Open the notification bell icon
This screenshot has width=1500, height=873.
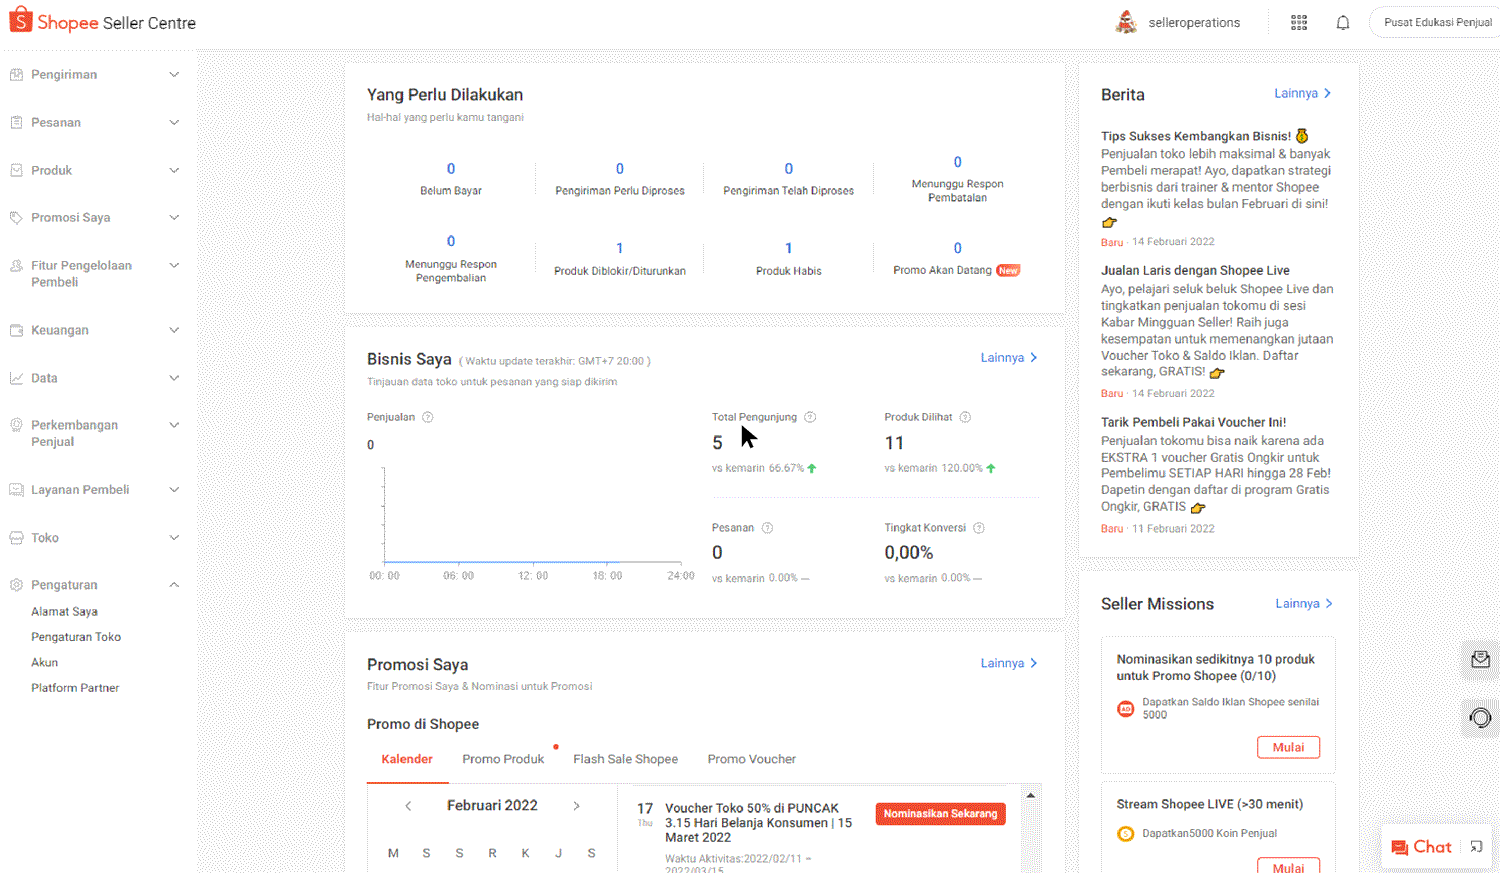(1342, 23)
